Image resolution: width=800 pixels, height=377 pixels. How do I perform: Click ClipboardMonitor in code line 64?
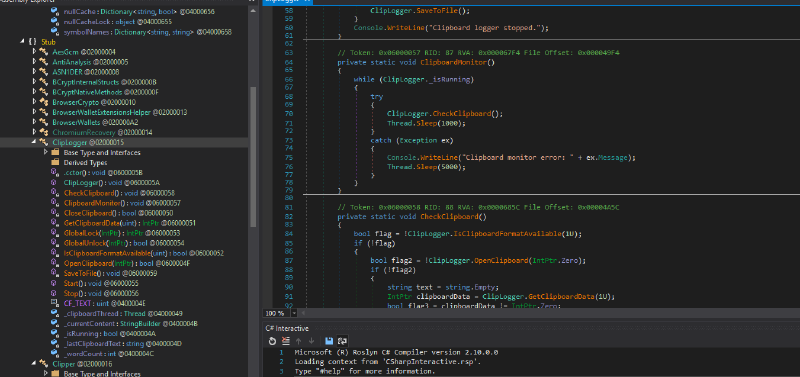click(x=453, y=62)
